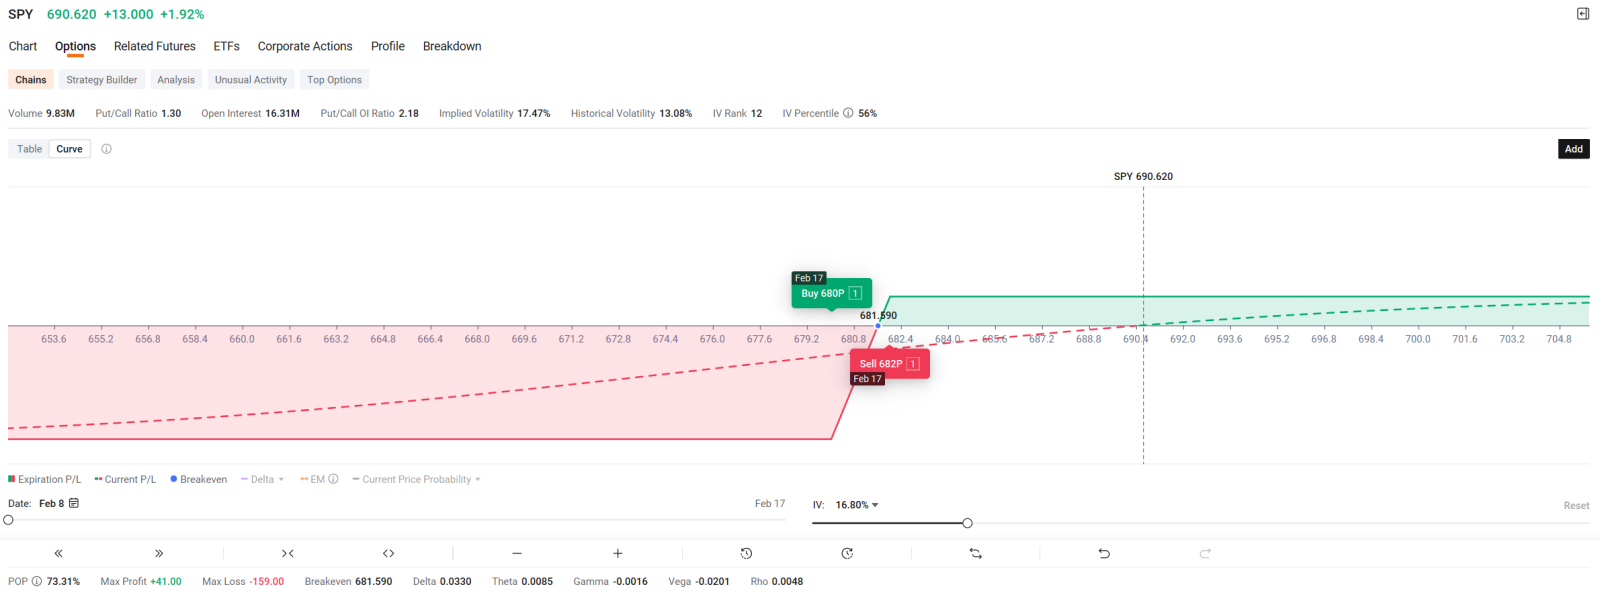Viewport: 1600px width, 593px height.
Task: Open the Corporate Actions tab
Action: coord(305,46)
